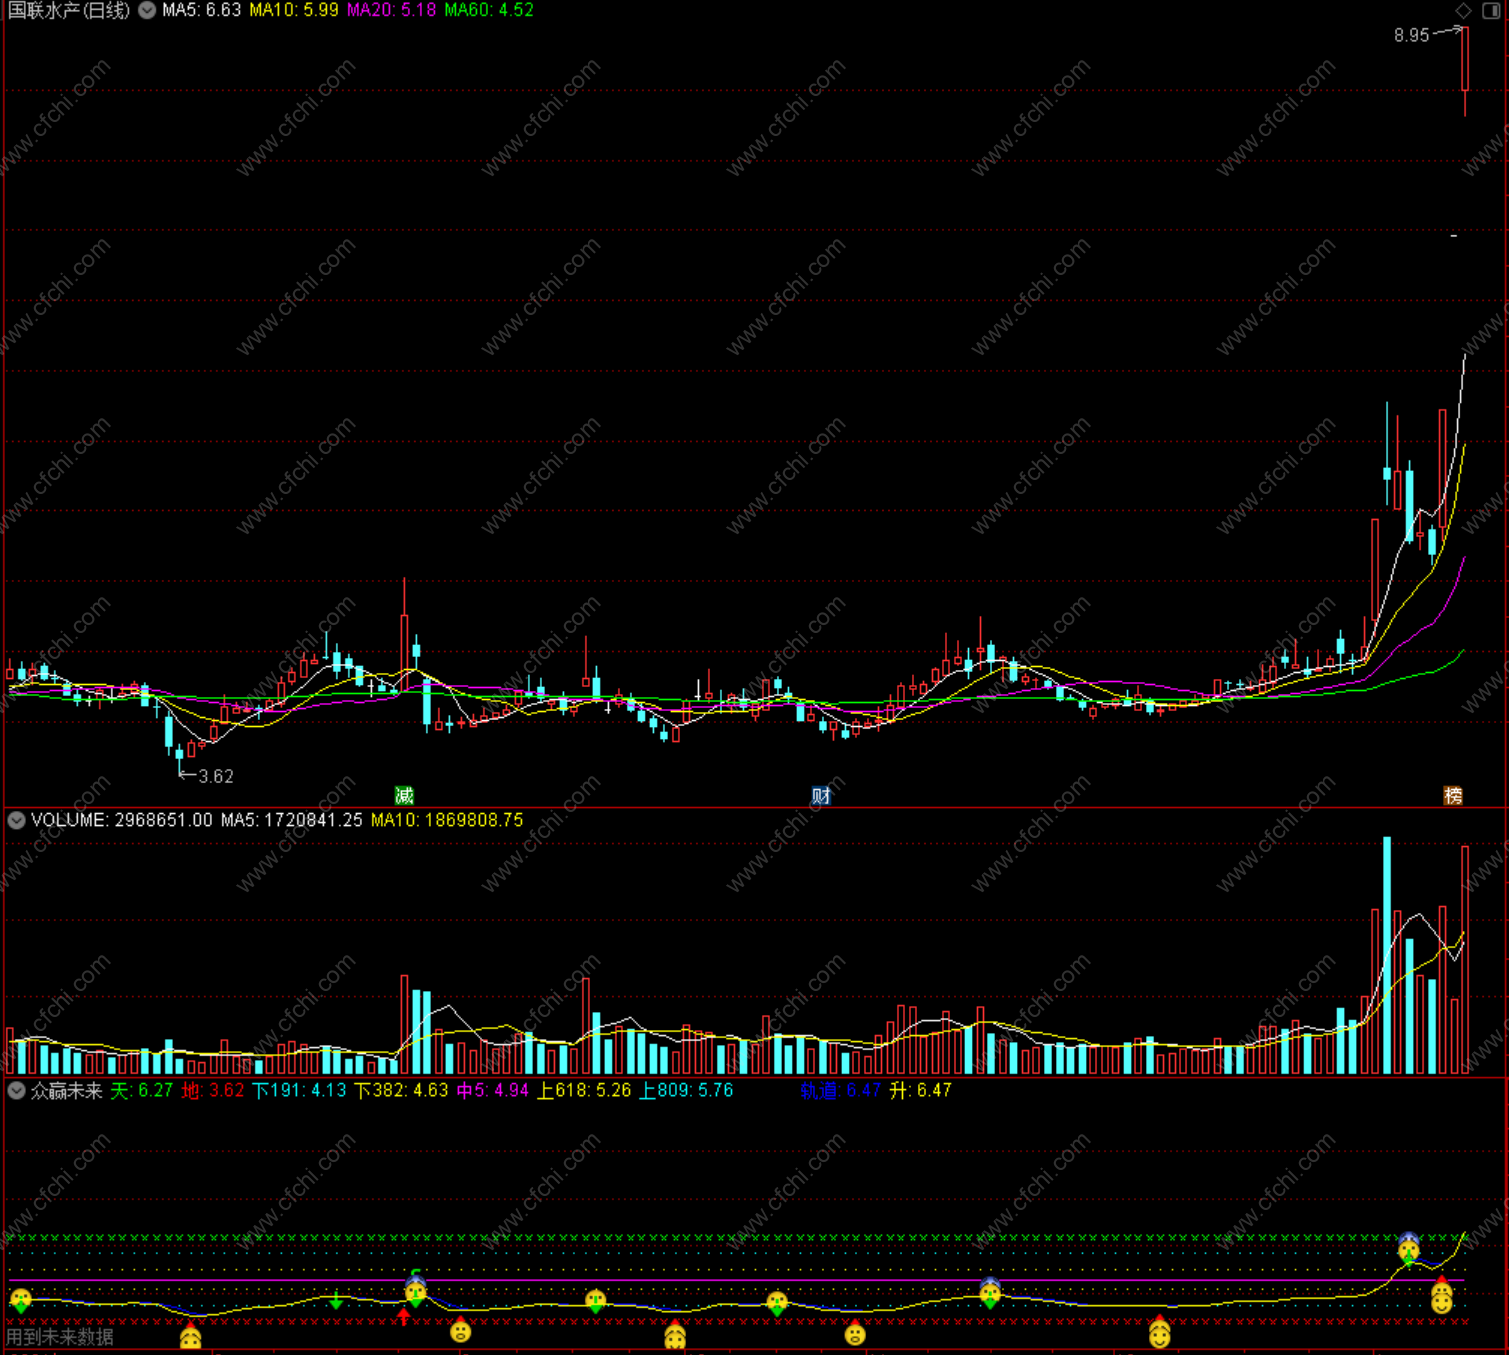Select the magenta MA20: 5.18 label
1509x1355 pixels.
[392, 10]
